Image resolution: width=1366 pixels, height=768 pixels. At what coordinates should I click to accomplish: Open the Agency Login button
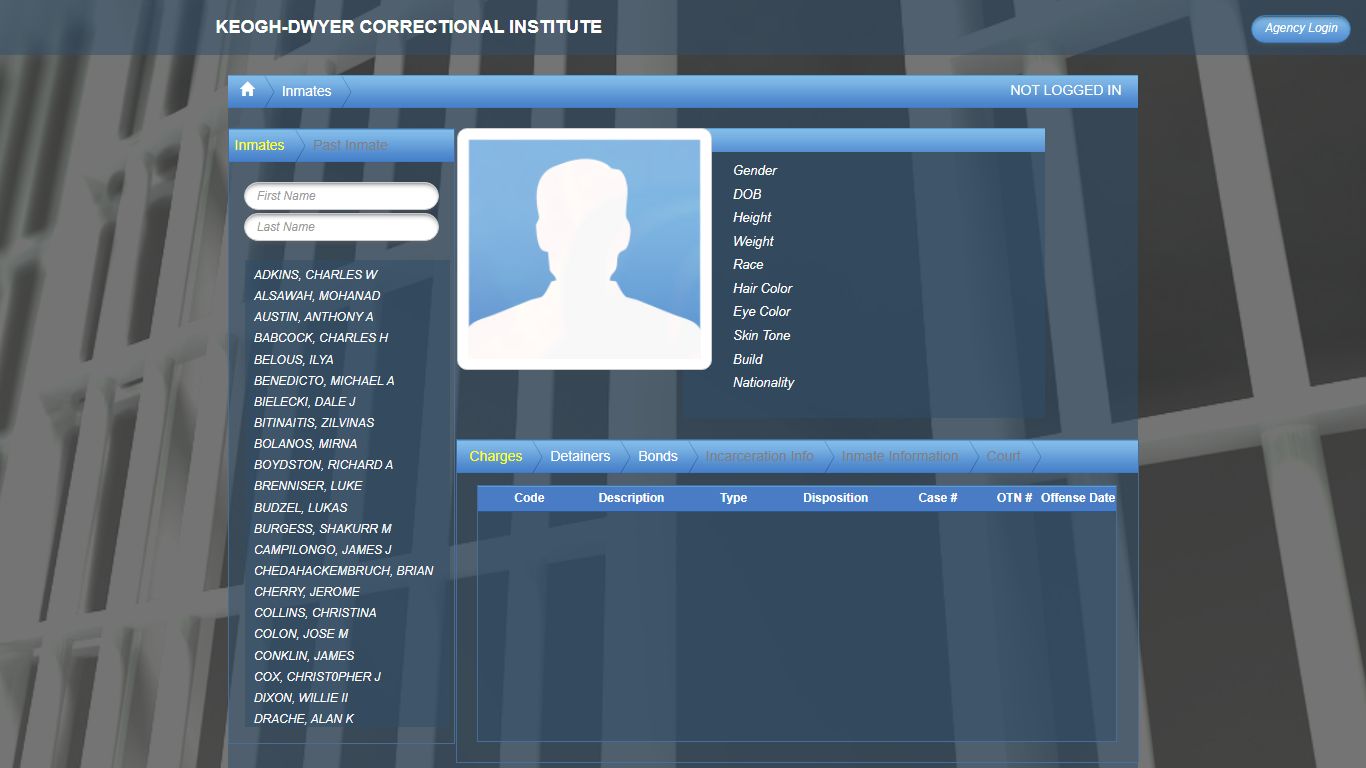pos(1300,28)
